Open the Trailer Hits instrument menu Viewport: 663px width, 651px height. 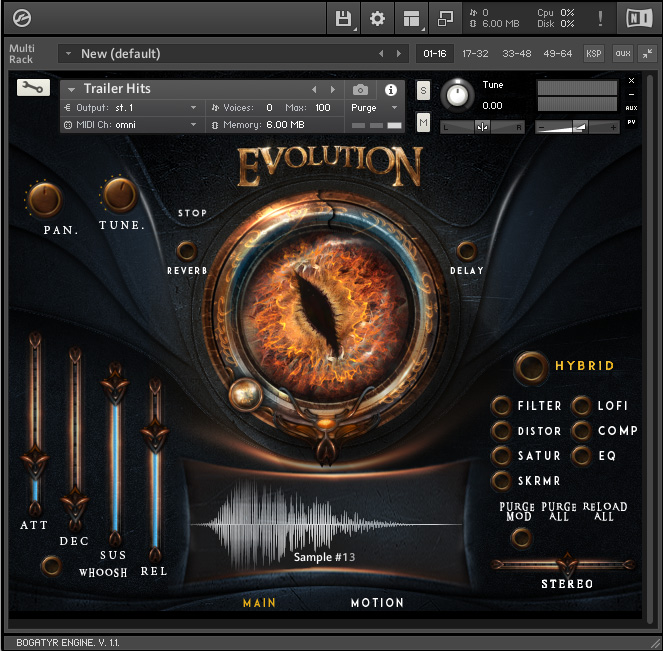(71, 90)
